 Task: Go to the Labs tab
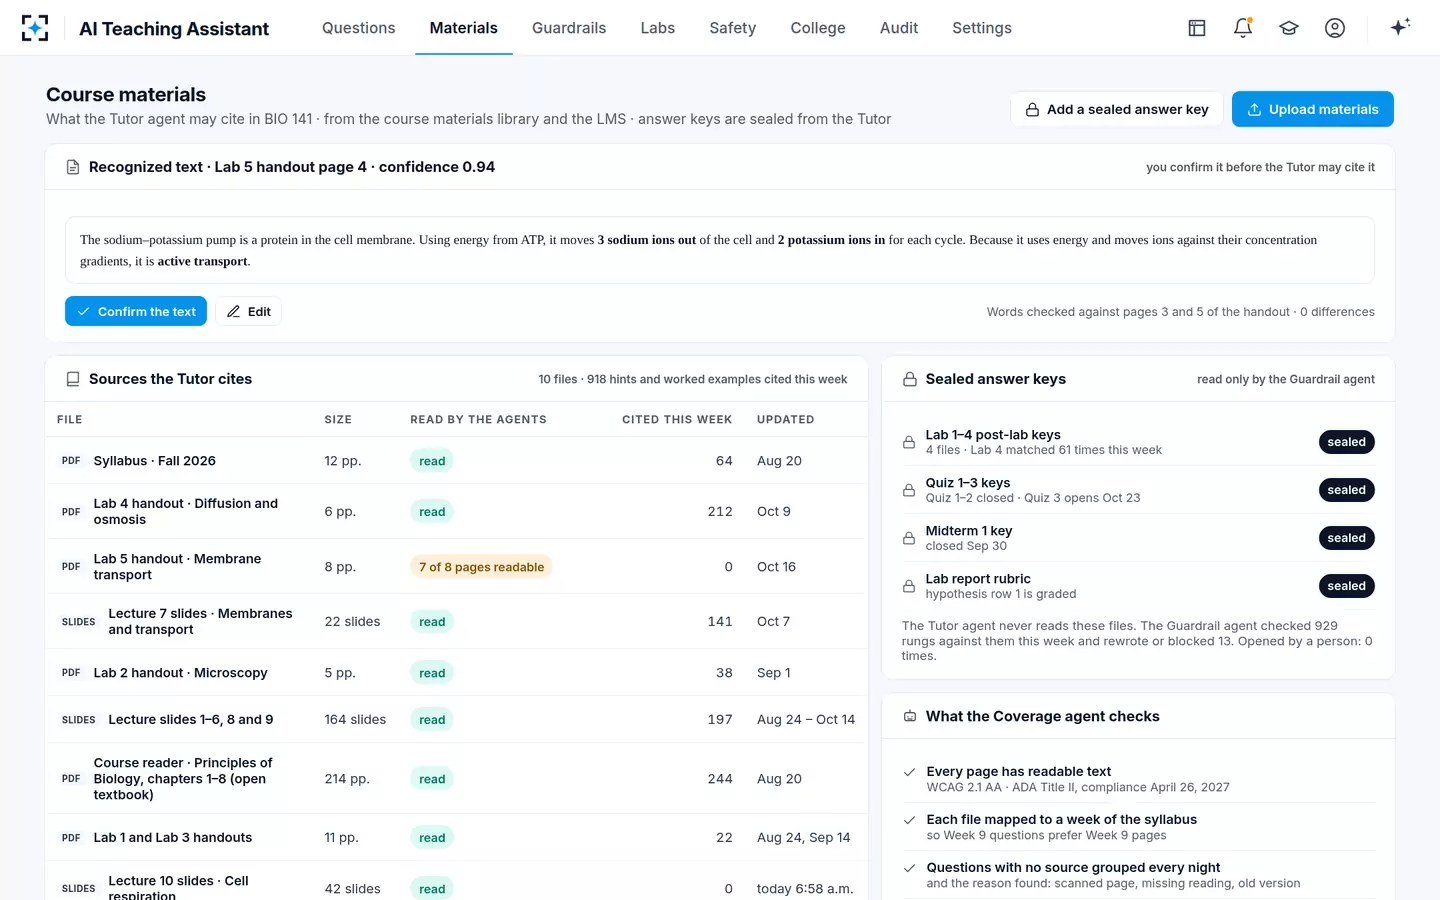tap(658, 28)
